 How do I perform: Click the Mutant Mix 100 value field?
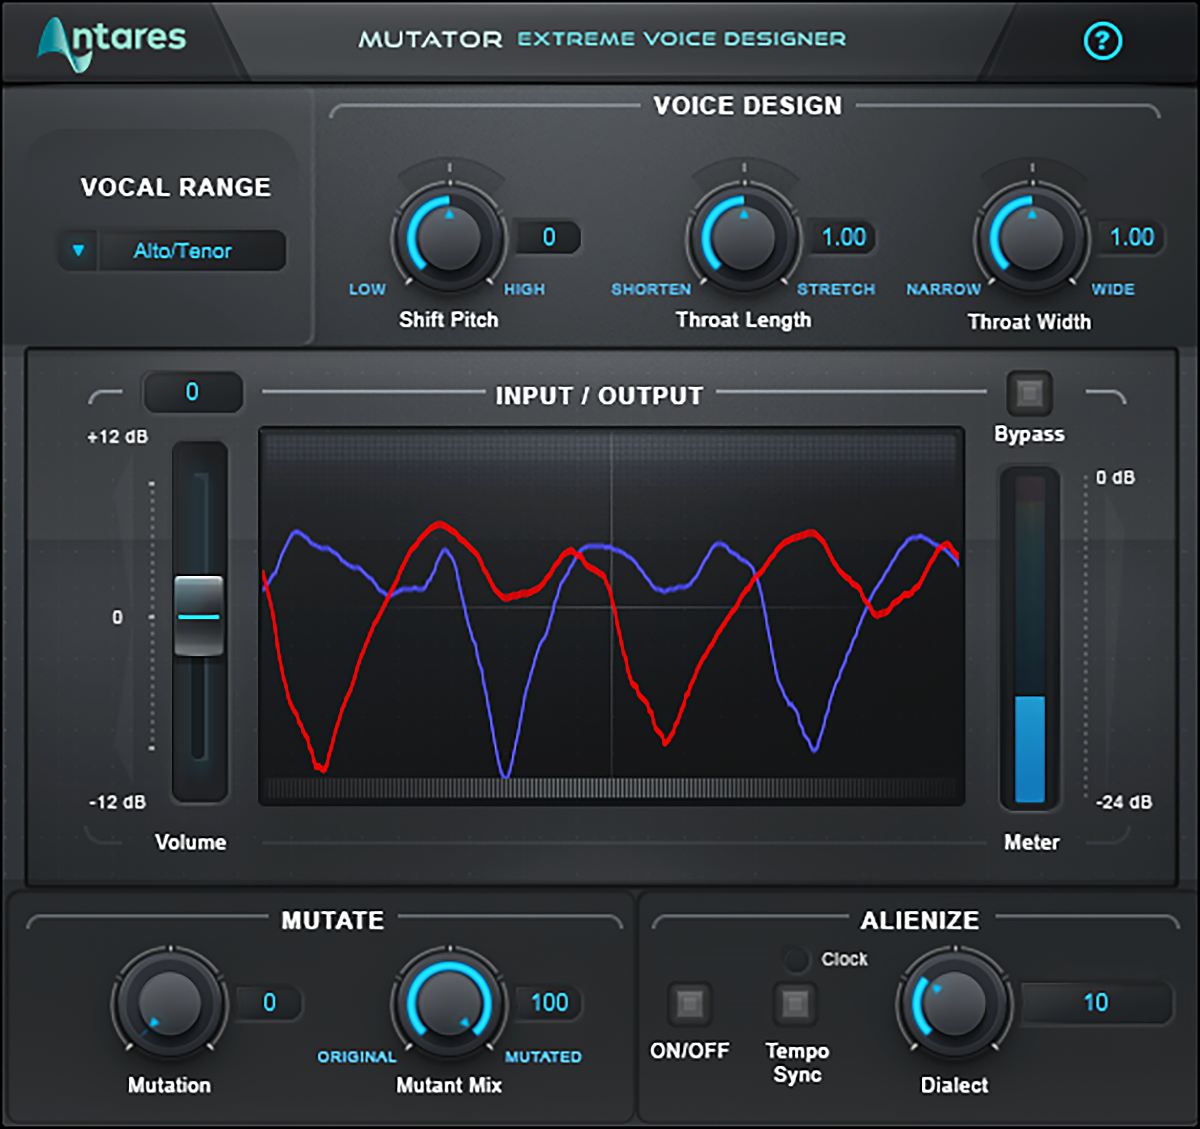coord(549,1002)
